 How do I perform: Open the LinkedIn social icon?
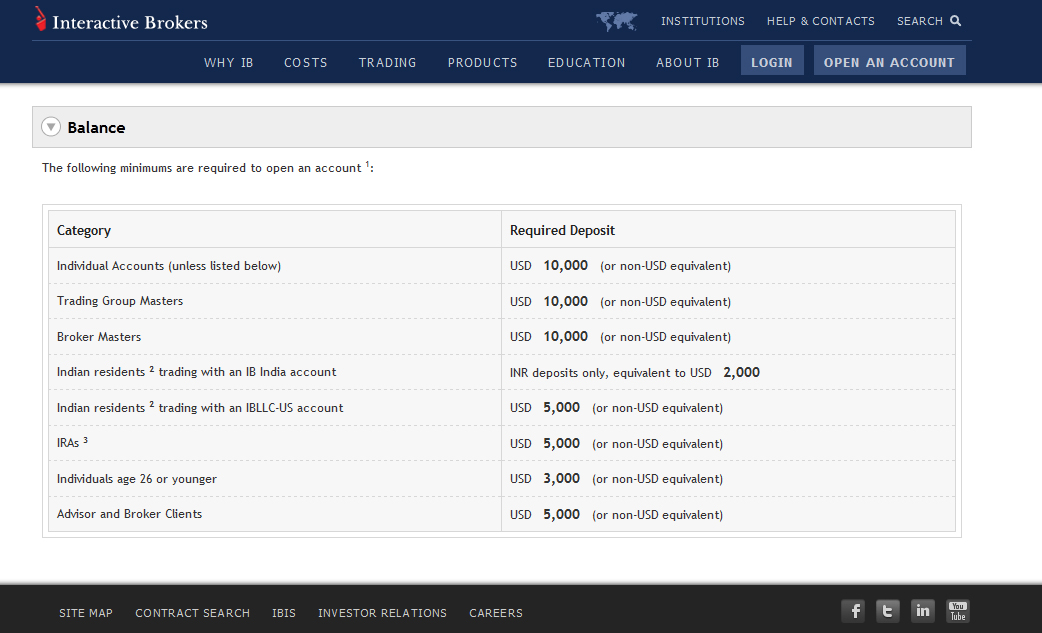922,611
